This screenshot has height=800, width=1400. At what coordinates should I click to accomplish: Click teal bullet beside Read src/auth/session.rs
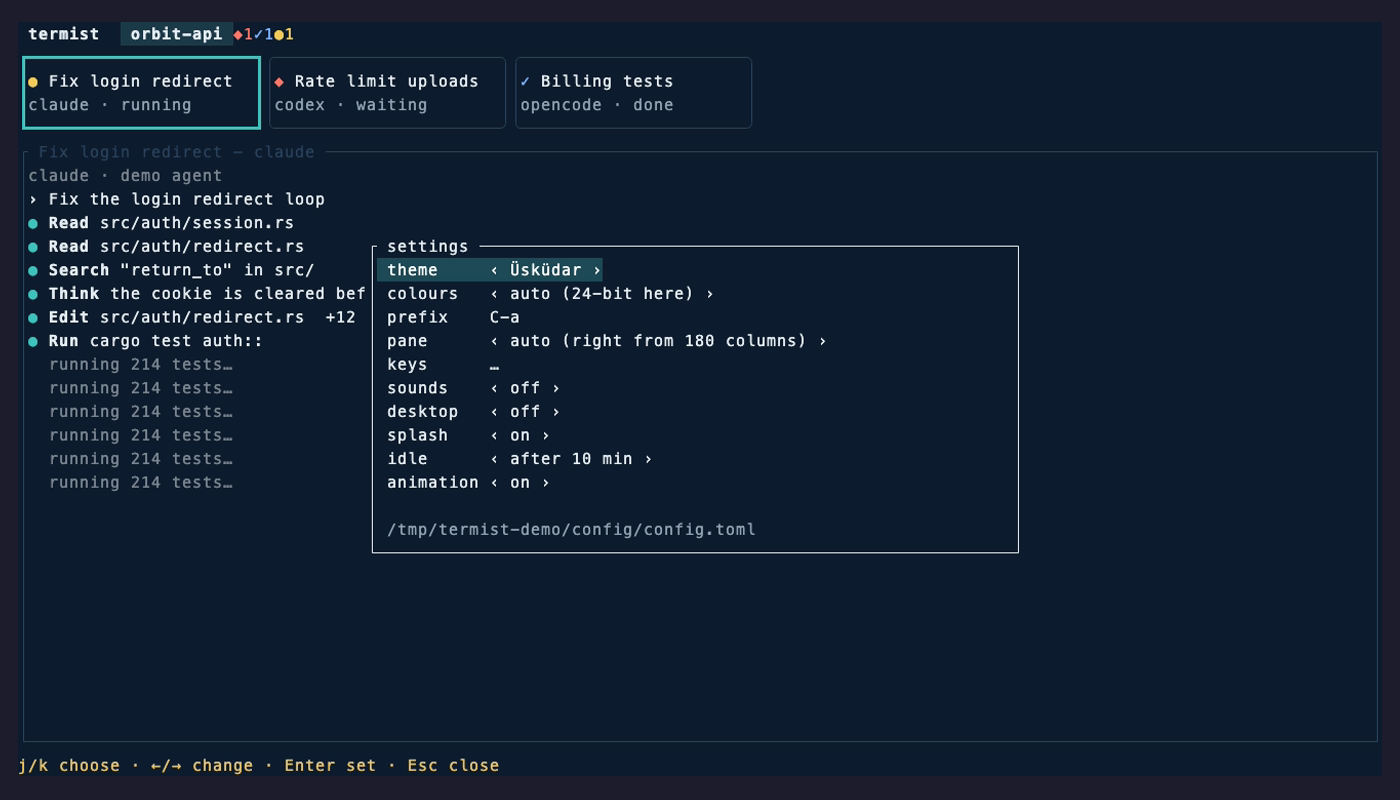pos(33,223)
